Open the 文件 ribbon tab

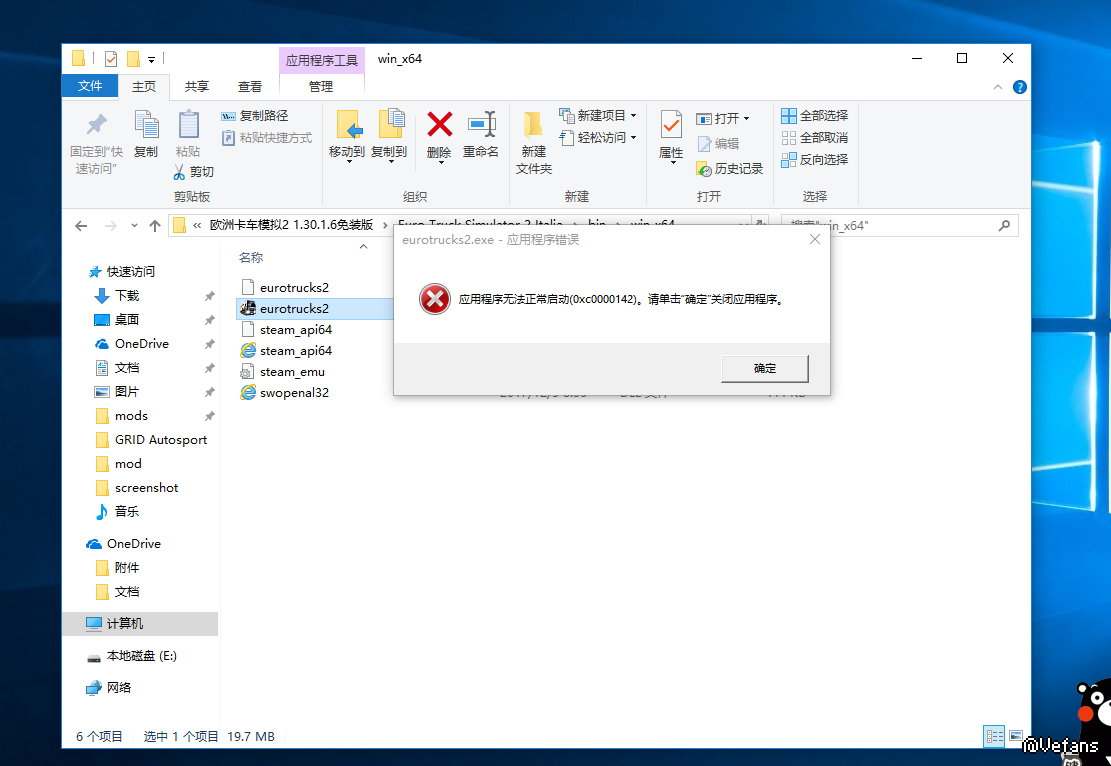(x=89, y=86)
